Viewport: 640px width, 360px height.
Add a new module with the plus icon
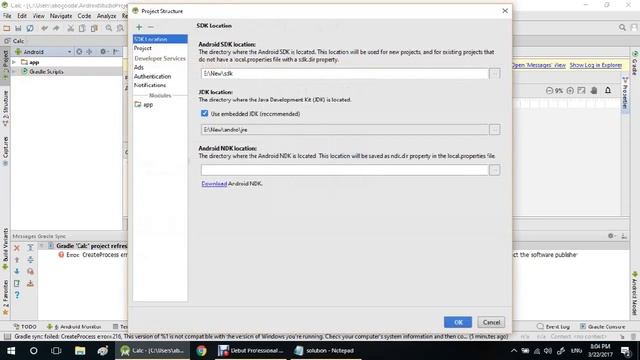click(x=139, y=27)
